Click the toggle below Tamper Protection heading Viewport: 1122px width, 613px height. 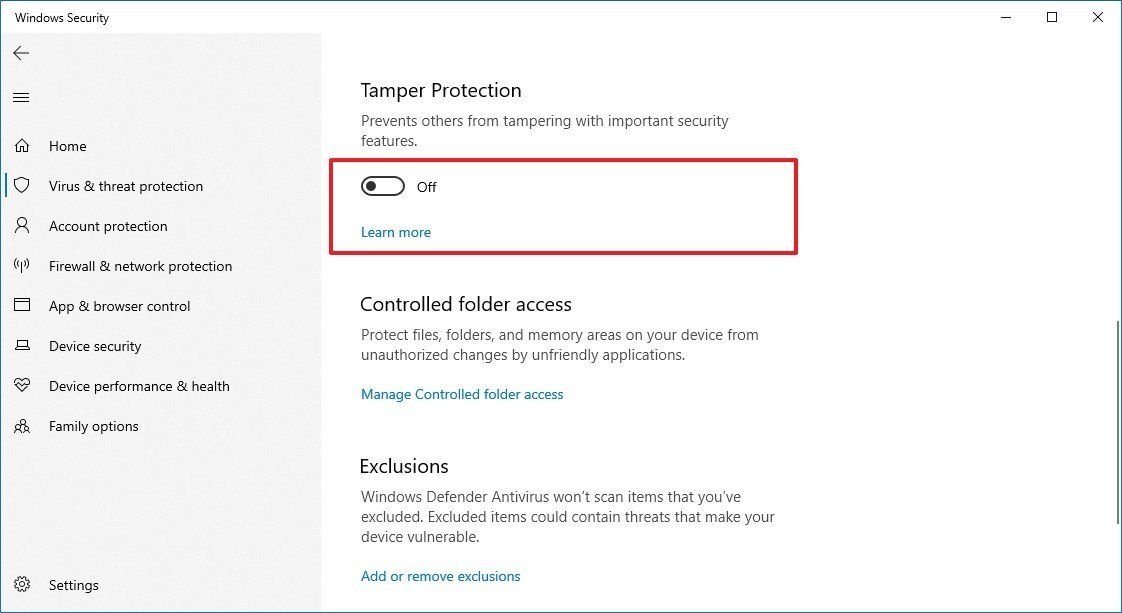tap(382, 186)
